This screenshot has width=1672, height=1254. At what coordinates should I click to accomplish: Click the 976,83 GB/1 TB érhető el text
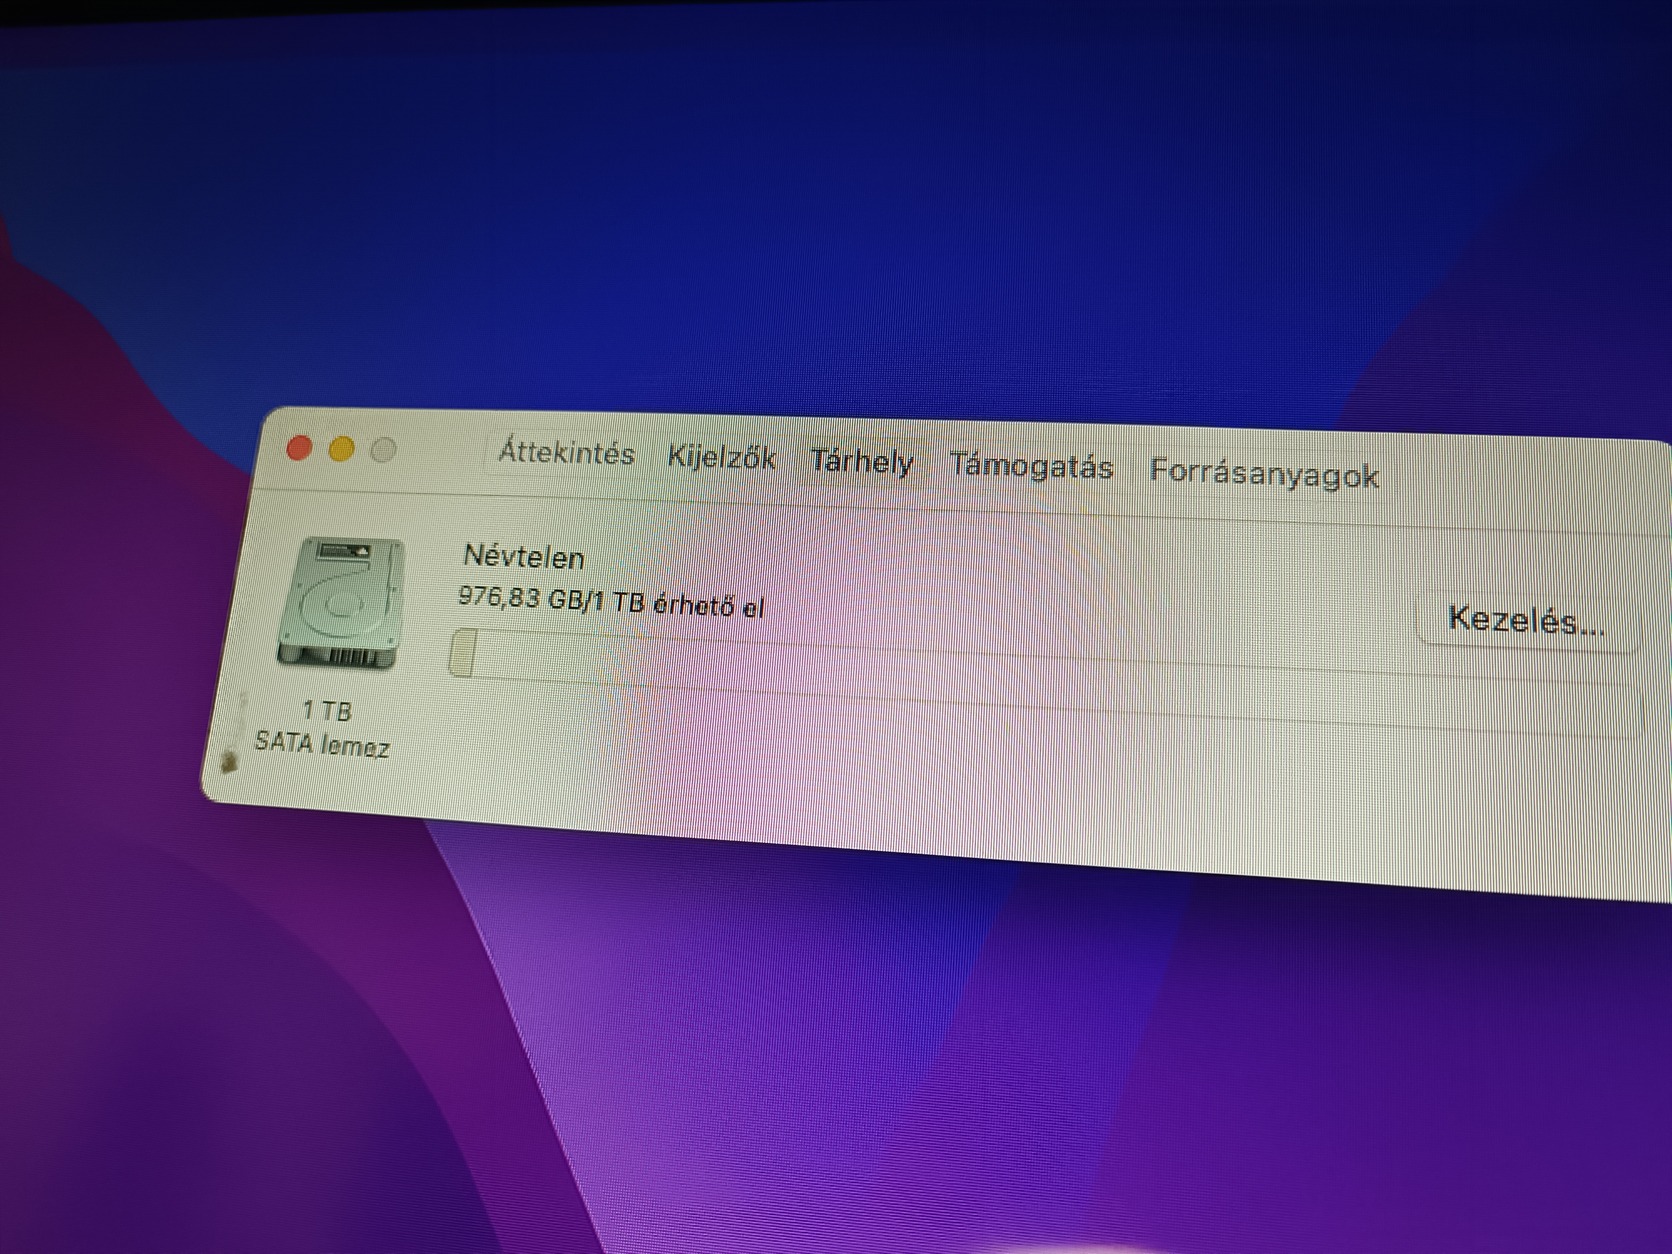(611, 601)
